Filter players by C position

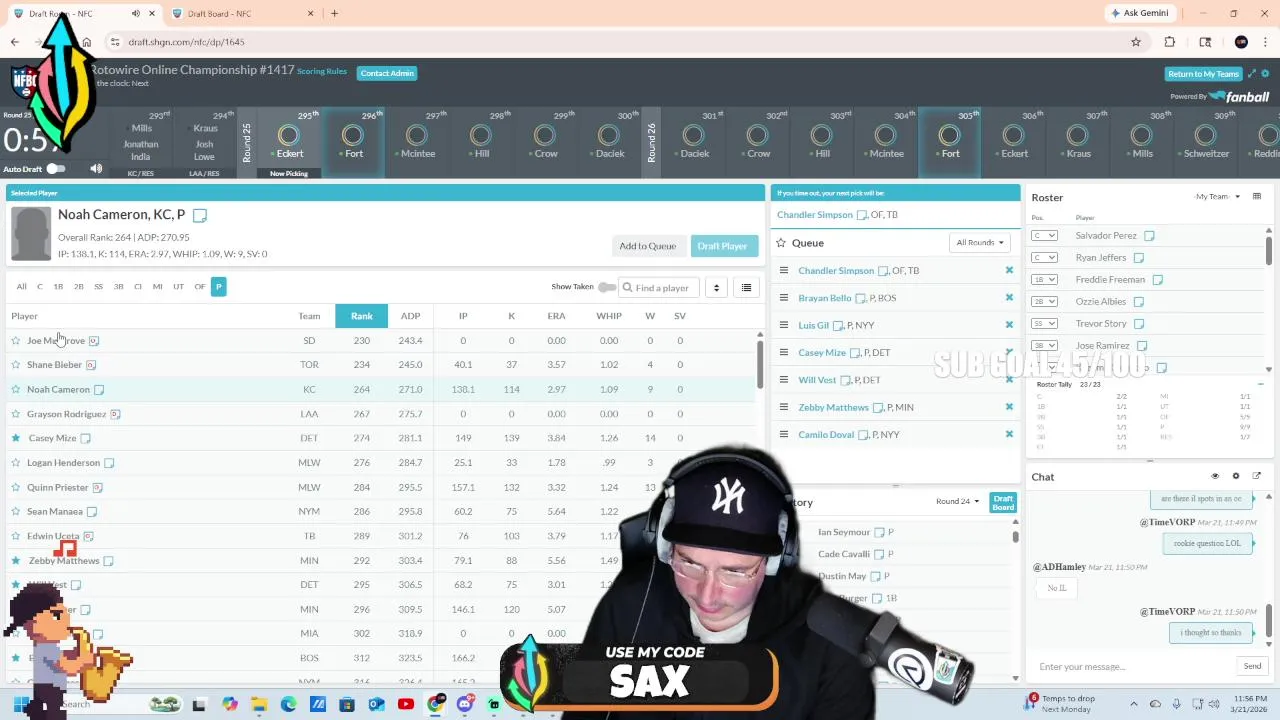point(40,287)
